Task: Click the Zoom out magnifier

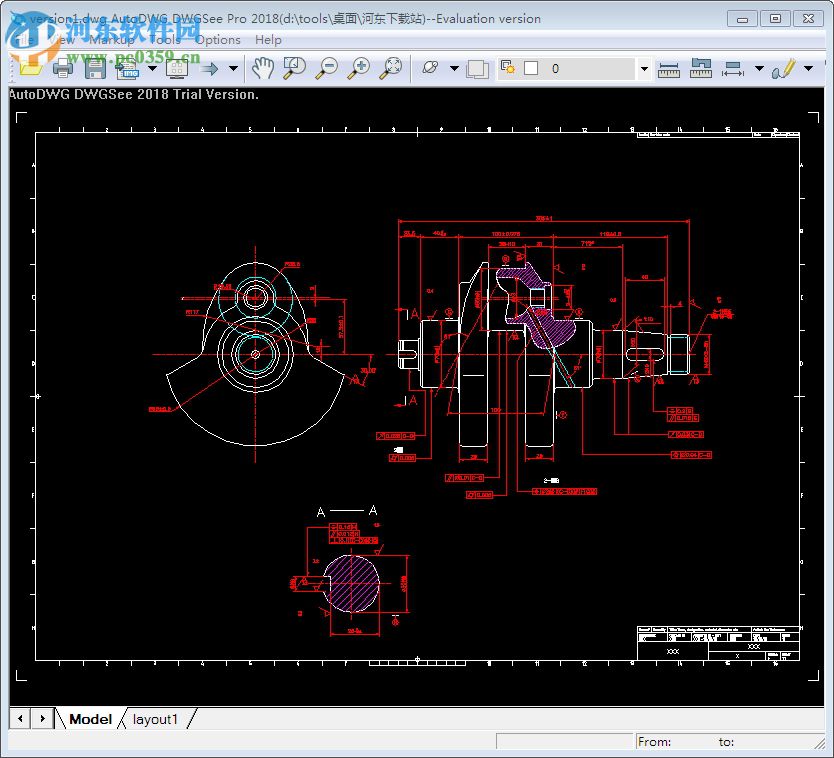Action: tap(327, 68)
